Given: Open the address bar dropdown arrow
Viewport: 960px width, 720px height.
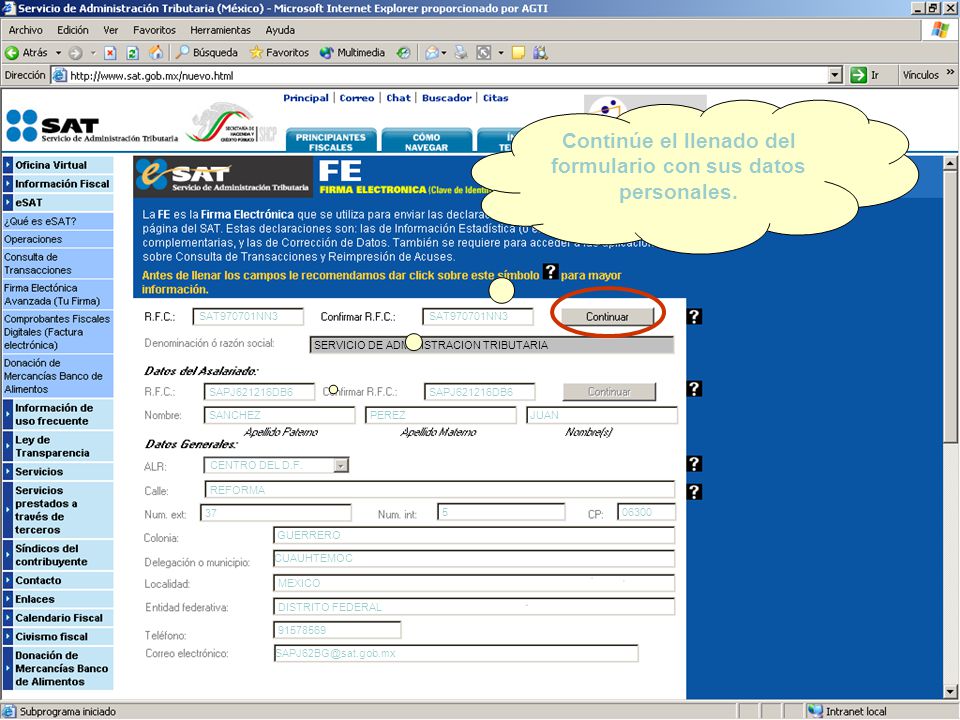Looking at the screenshot, I should (835, 75).
